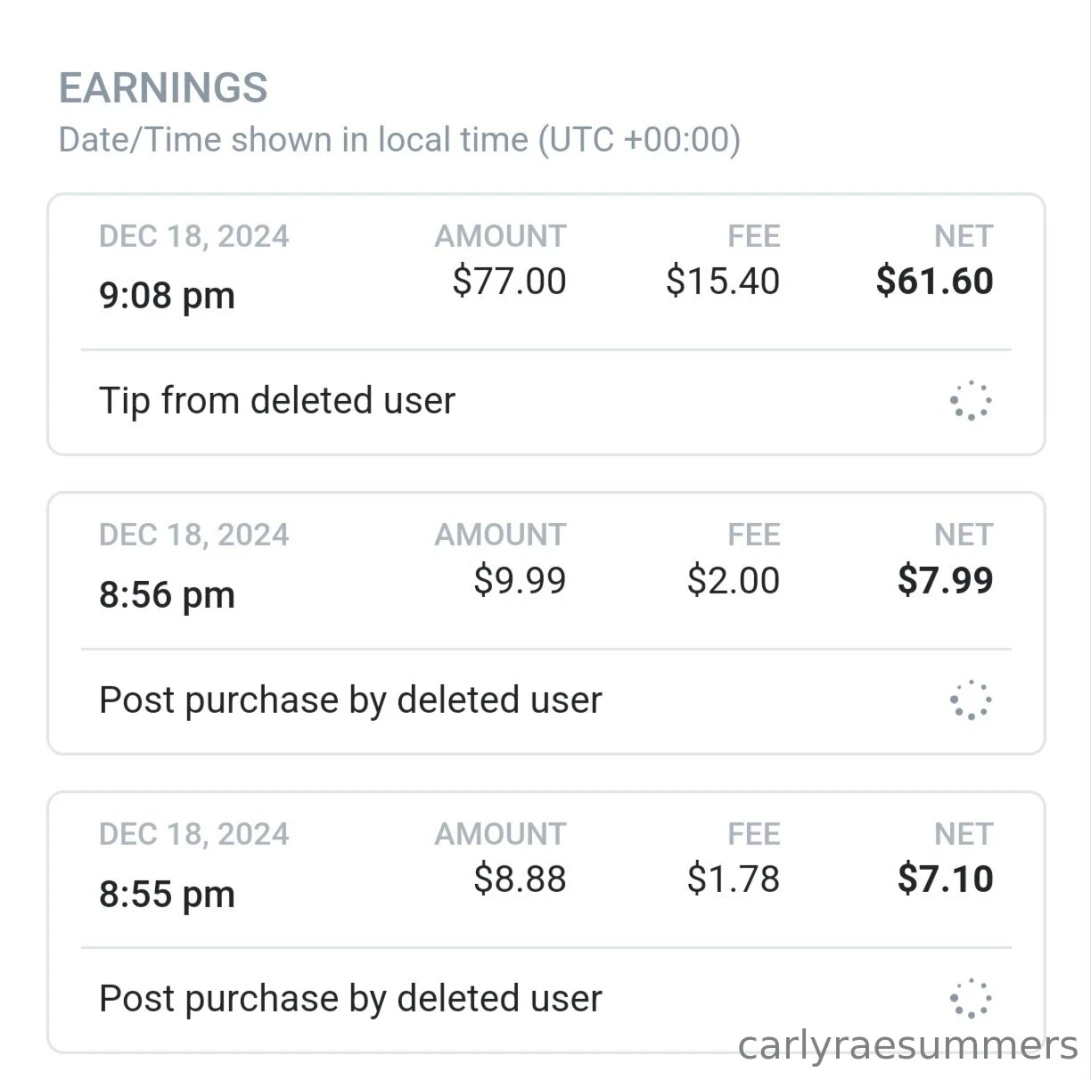Select the 8:56 pm transaction time
The width and height of the screenshot is (1091, 1080).
coord(167,595)
